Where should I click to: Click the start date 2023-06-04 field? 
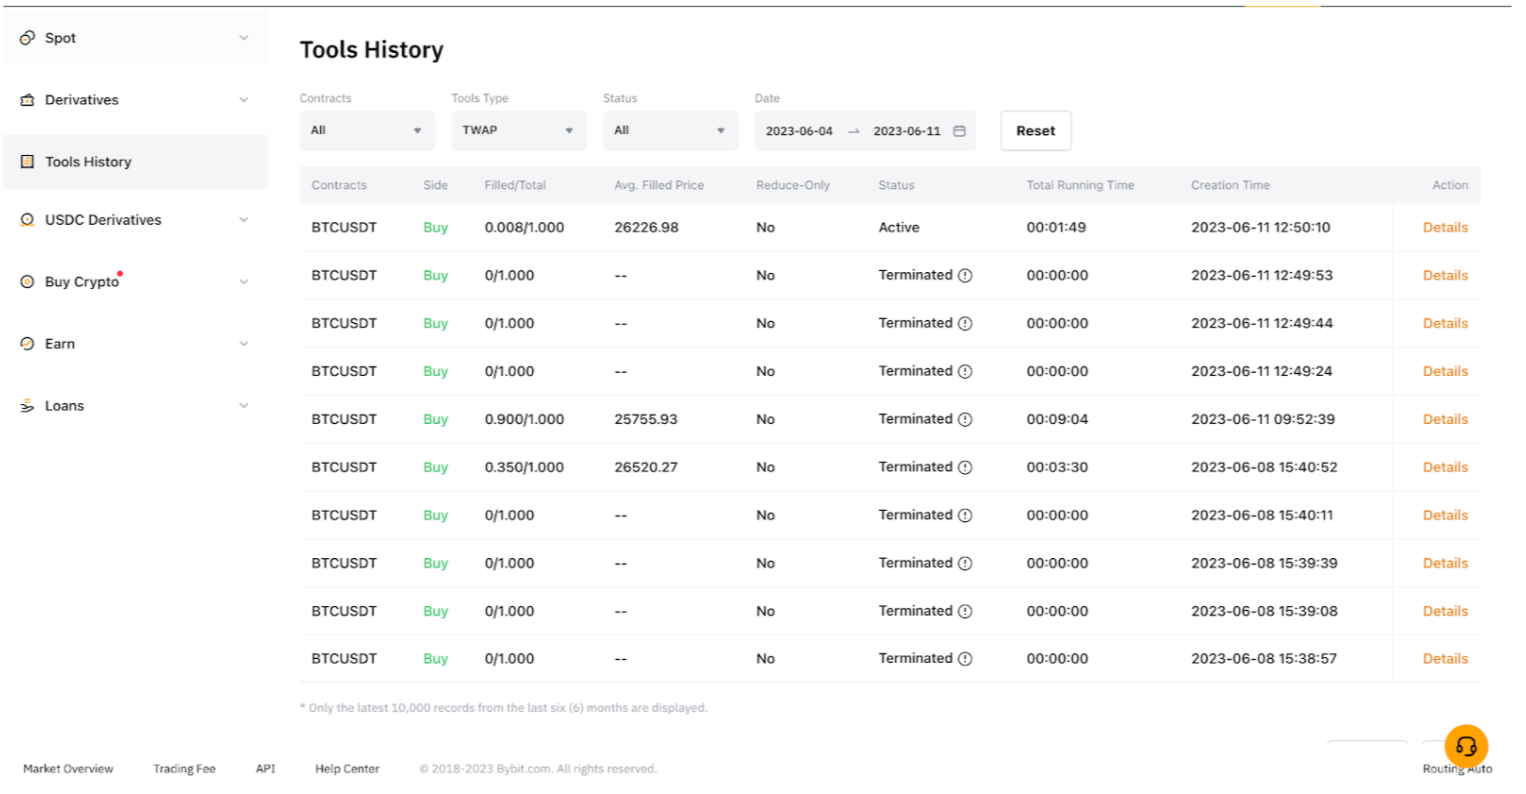tap(799, 131)
